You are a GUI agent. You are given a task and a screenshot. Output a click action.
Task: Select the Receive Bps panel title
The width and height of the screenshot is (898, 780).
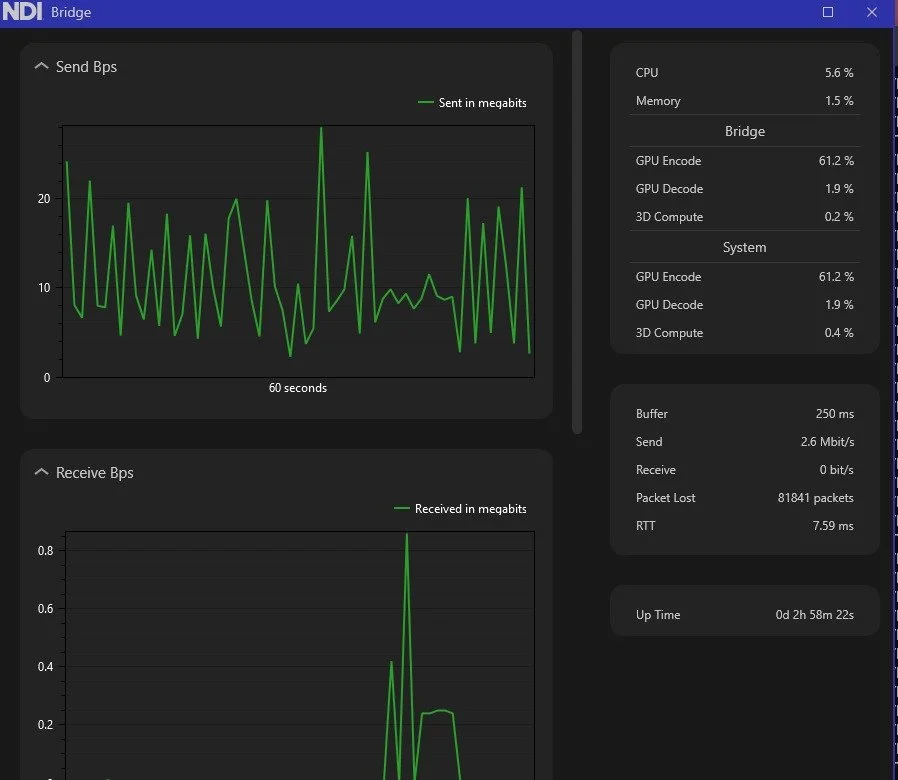94,473
